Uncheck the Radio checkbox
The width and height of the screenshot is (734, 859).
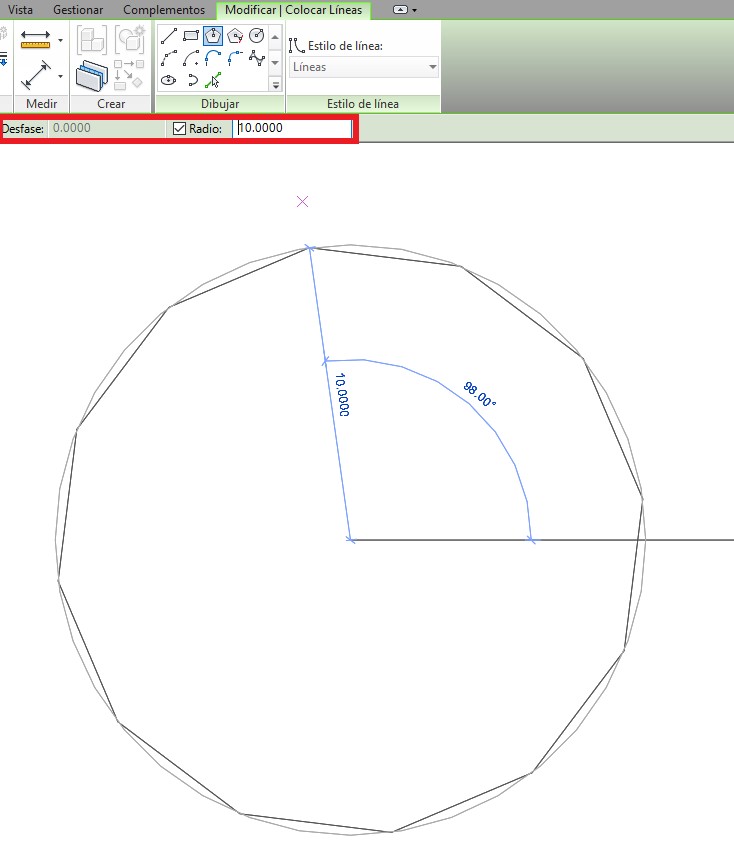180,129
